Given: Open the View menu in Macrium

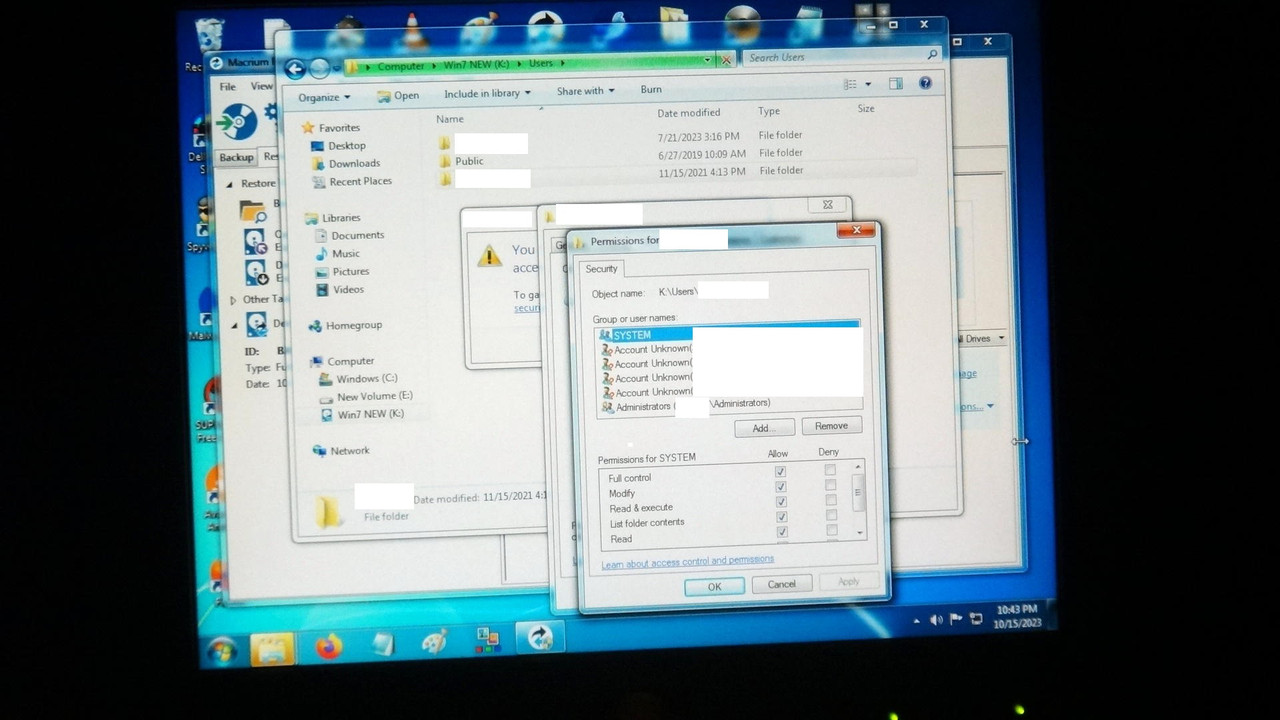Looking at the screenshot, I should [261, 87].
